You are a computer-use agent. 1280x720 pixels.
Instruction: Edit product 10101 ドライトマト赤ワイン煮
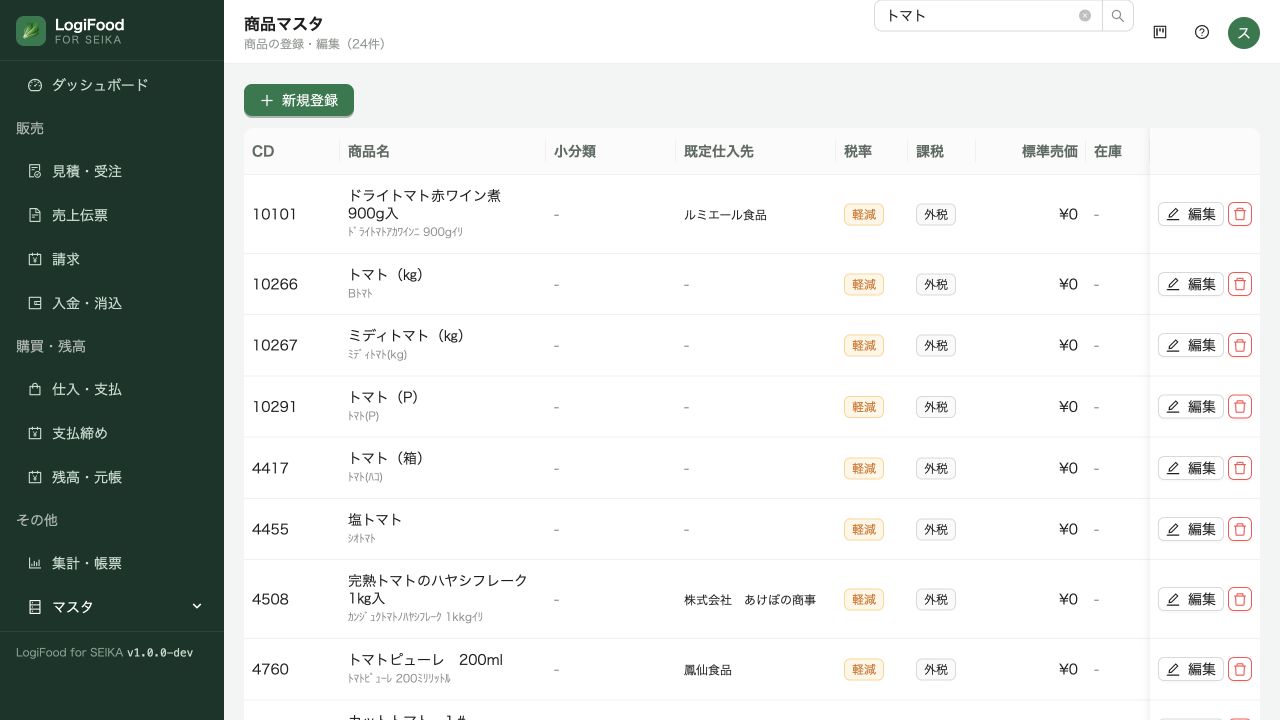click(1191, 214)
